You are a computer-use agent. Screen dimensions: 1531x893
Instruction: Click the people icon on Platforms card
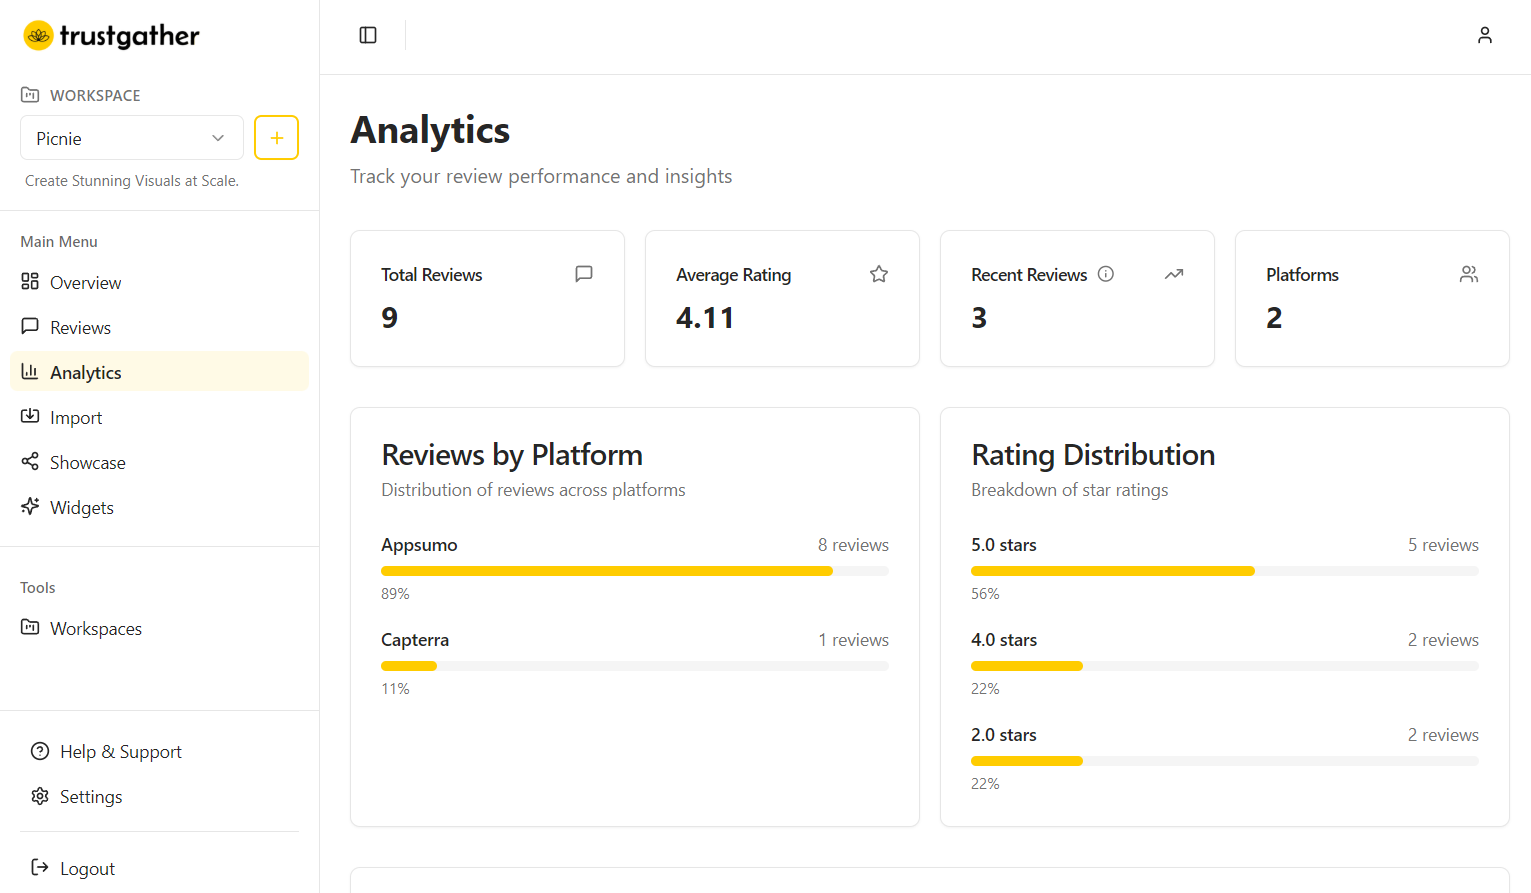click(1468, 274)
